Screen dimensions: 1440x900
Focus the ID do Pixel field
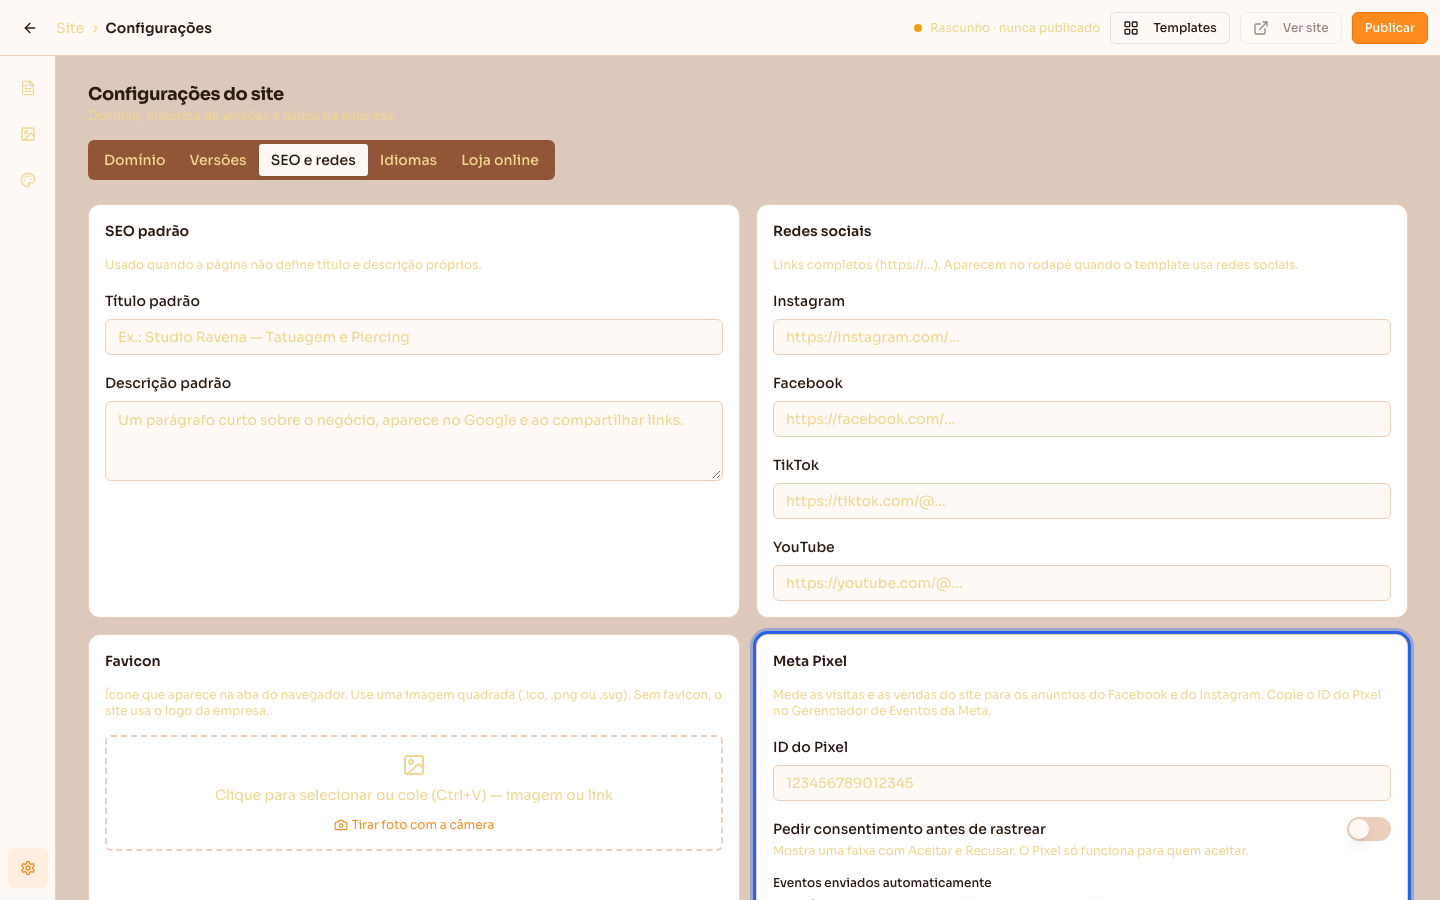point(1082,783)
